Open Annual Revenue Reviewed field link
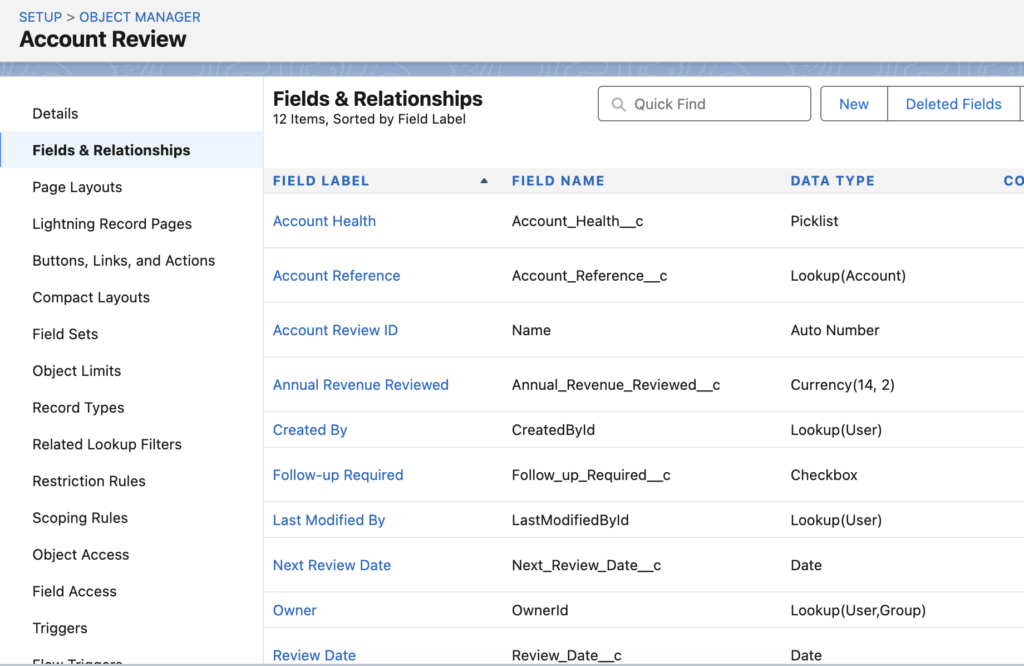 [x=360, y=385]
